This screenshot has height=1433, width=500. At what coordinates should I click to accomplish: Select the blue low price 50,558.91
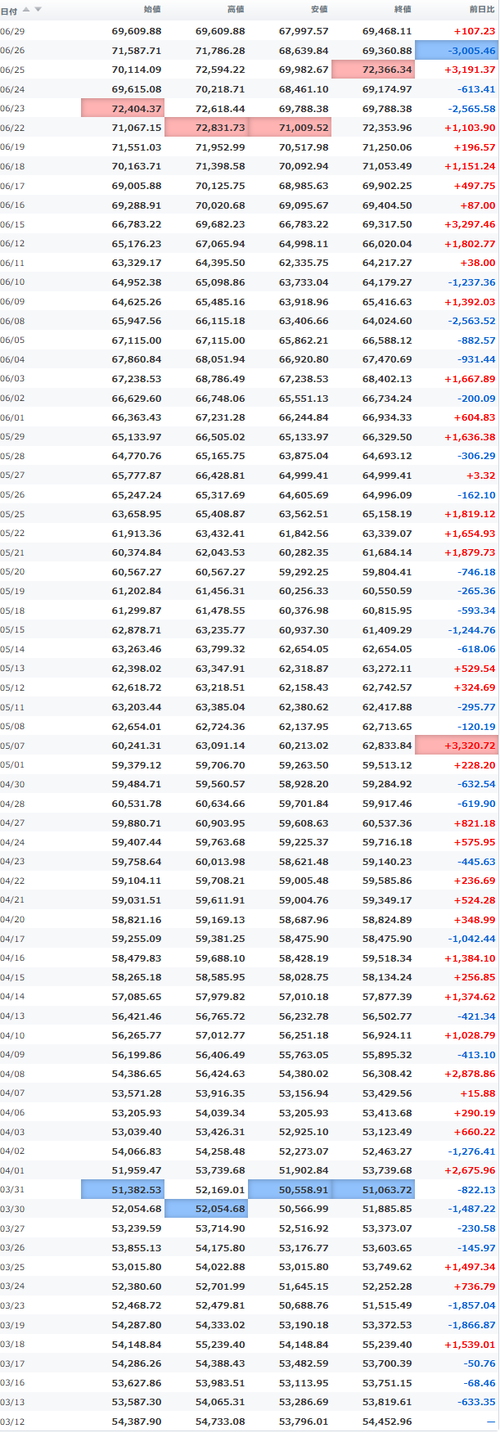coord(289,1189)
